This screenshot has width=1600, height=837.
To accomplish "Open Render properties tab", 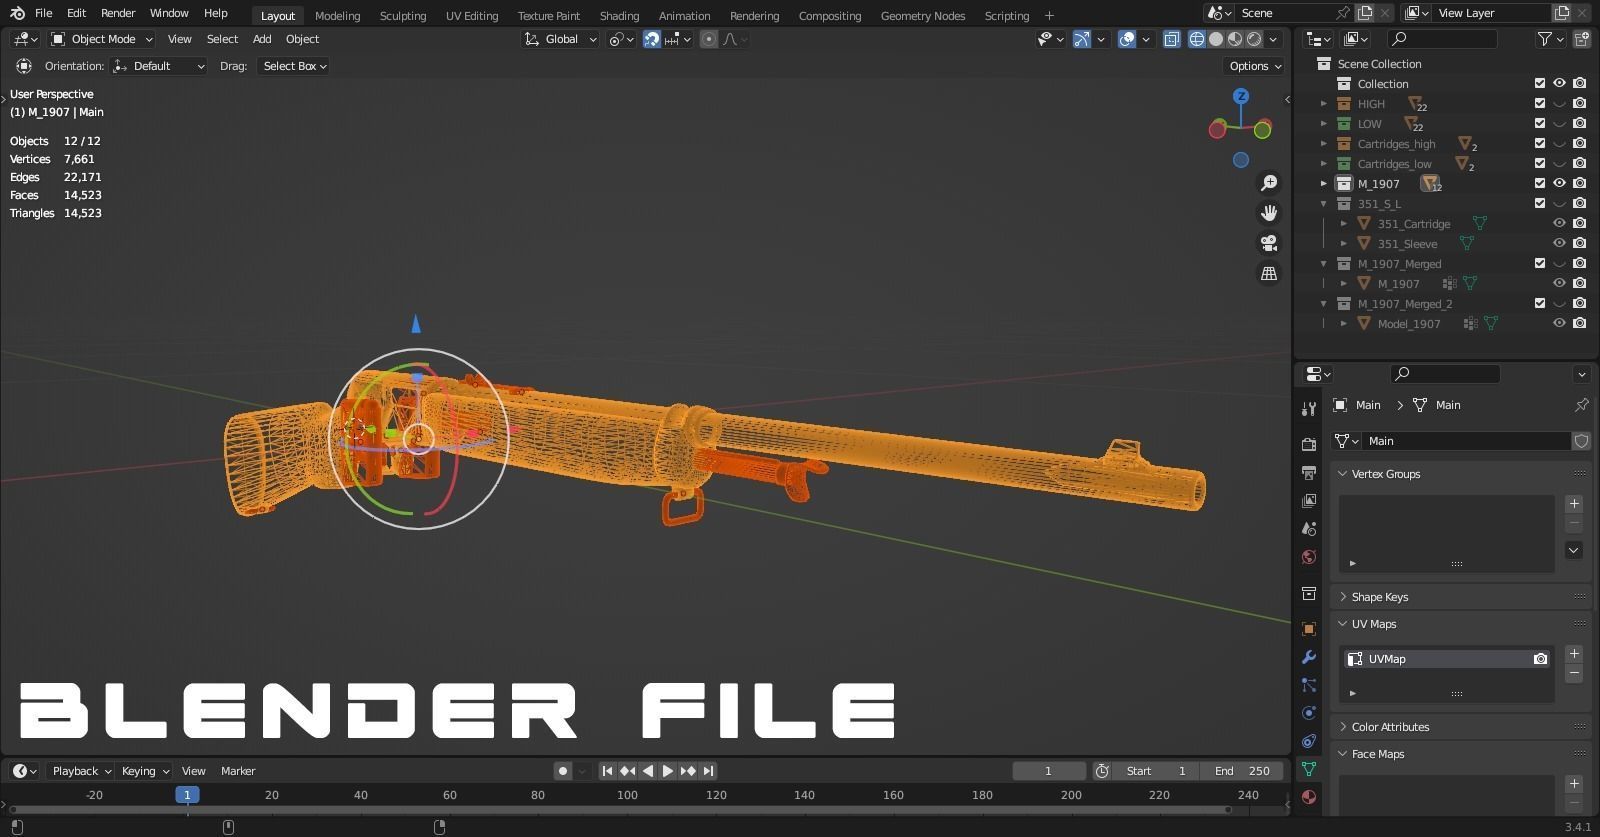I will click(x=1309, y=444).
